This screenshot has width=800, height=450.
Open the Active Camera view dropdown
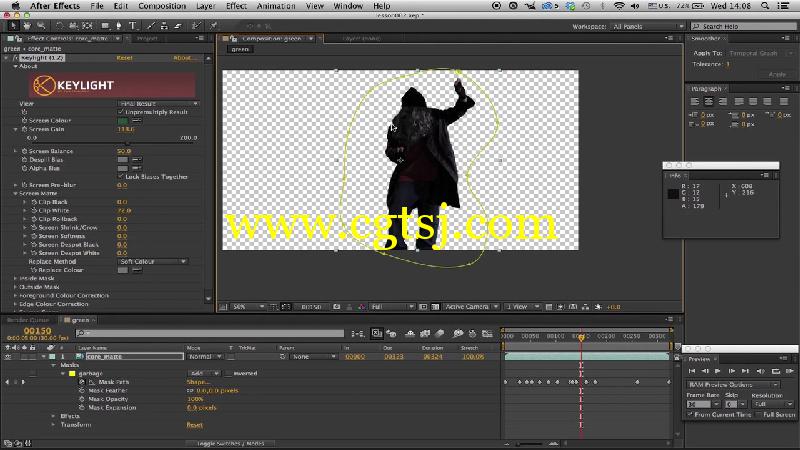click(x=471, y=307)
